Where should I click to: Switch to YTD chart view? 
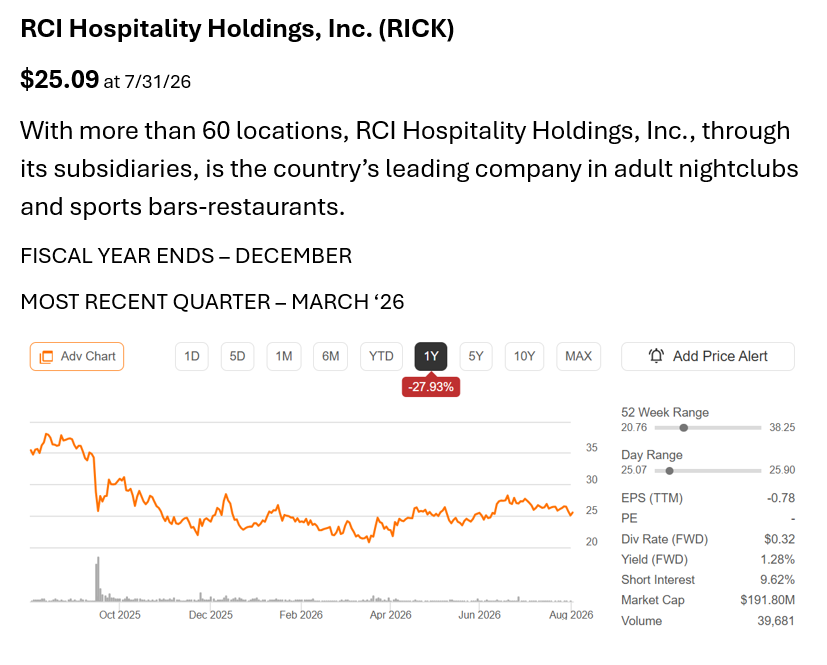381,356
